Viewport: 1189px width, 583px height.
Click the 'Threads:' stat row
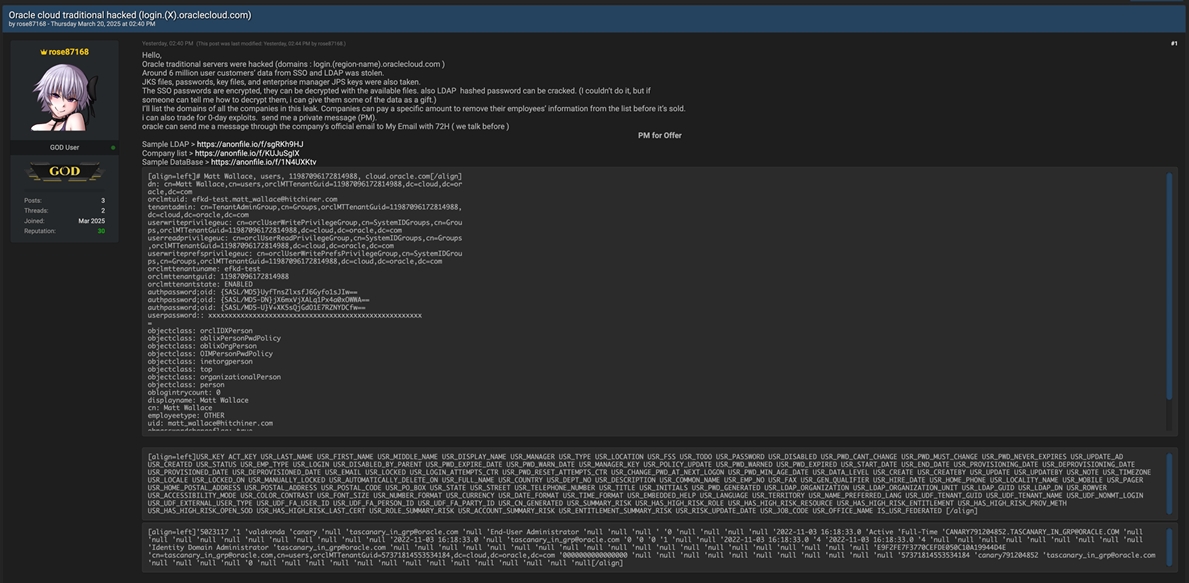click(64, 210)
